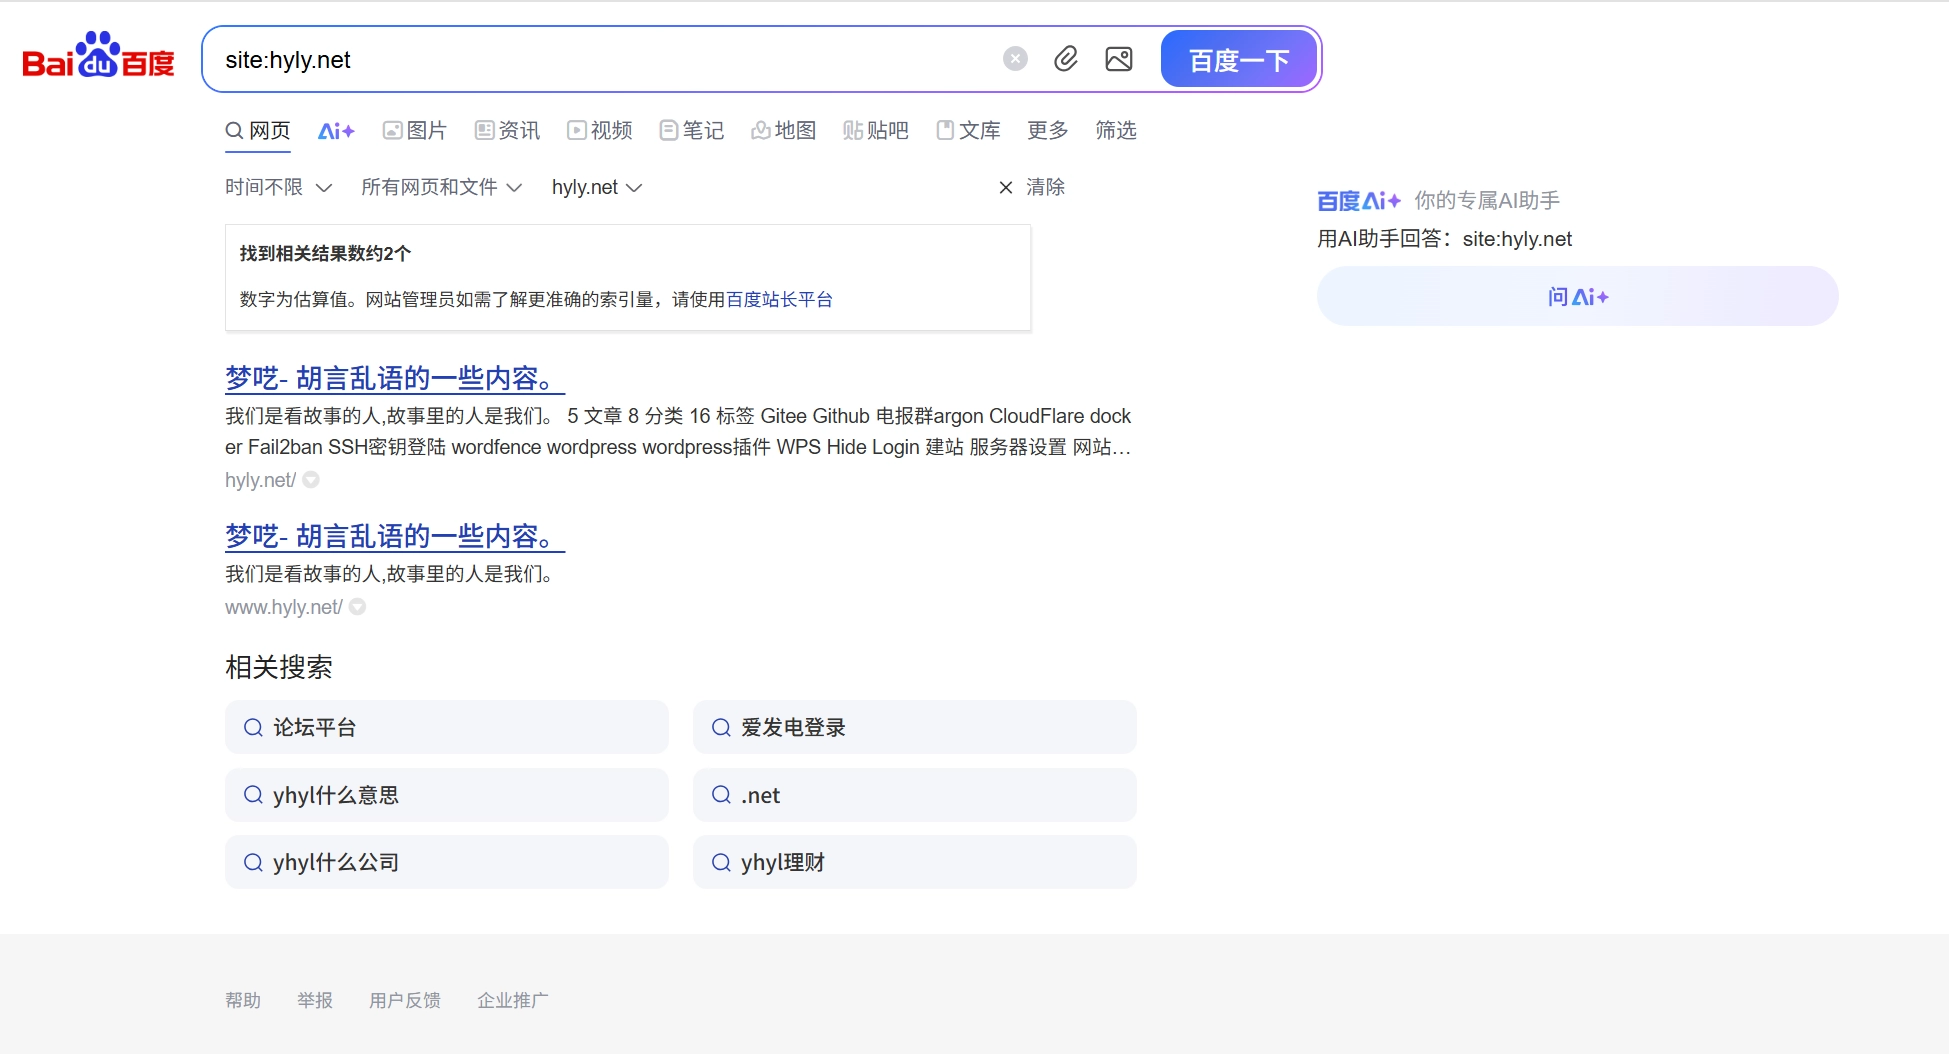
Task: Click the 百度Ai+ logo in sidebar
Action: click(x=1358, y=201)
